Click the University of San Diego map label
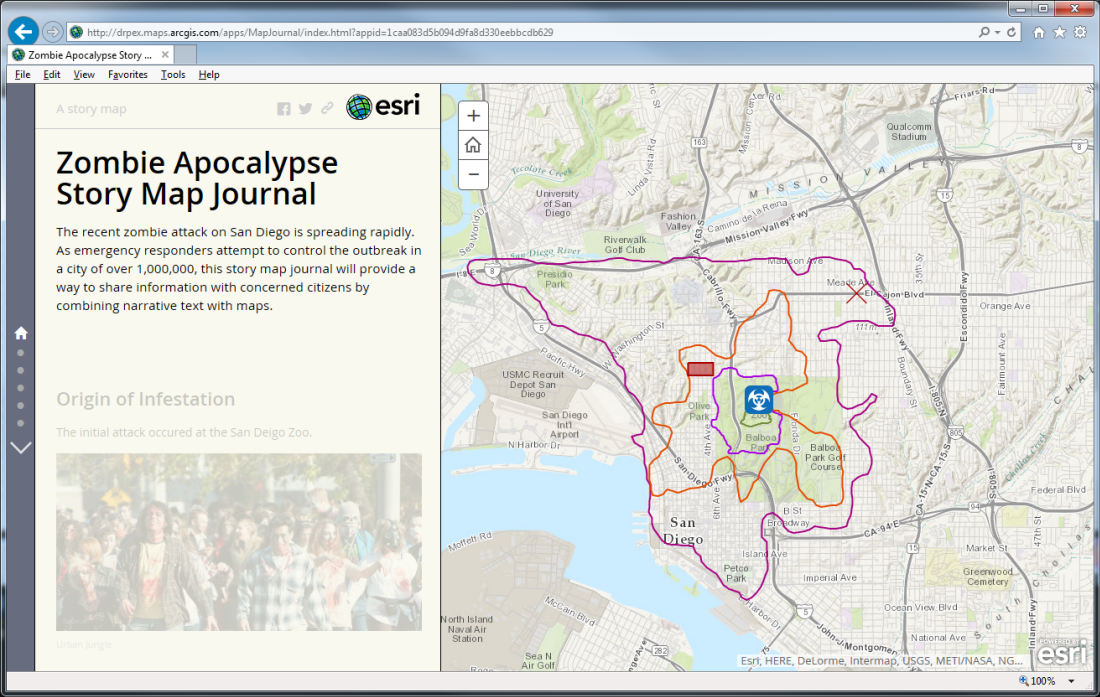The image size is (1100, 697). click(x=558, y=203)
